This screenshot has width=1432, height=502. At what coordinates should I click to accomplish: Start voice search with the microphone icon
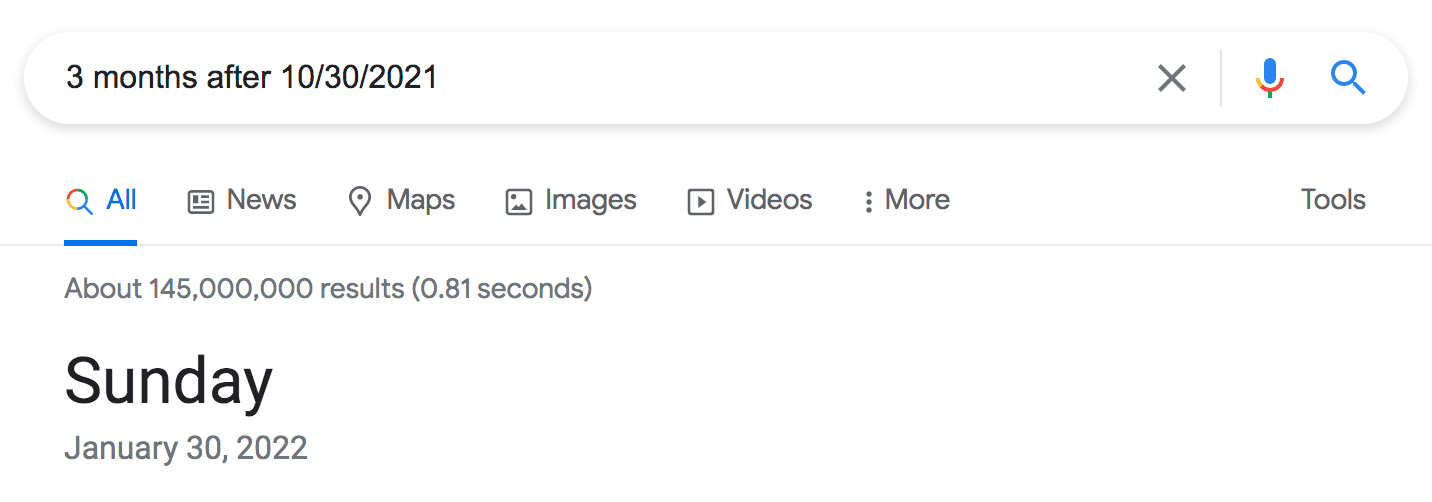point(1269,78)
